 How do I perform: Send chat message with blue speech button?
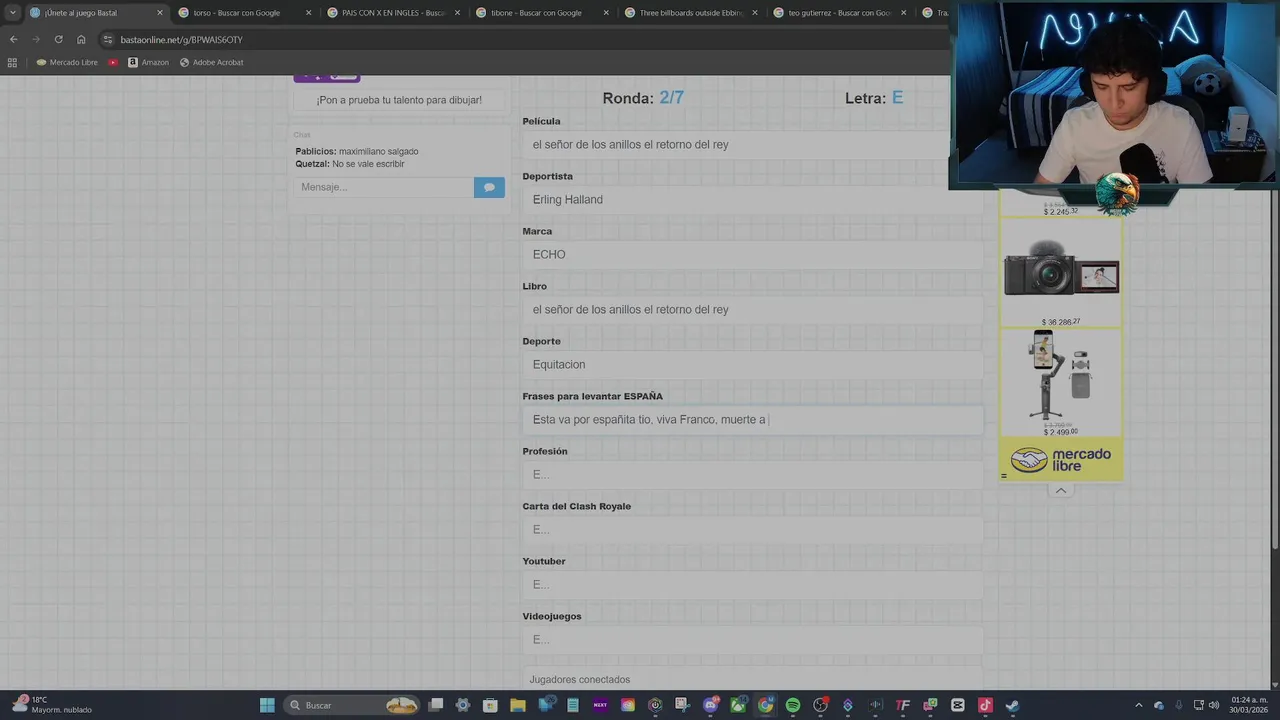click(489, 187)
